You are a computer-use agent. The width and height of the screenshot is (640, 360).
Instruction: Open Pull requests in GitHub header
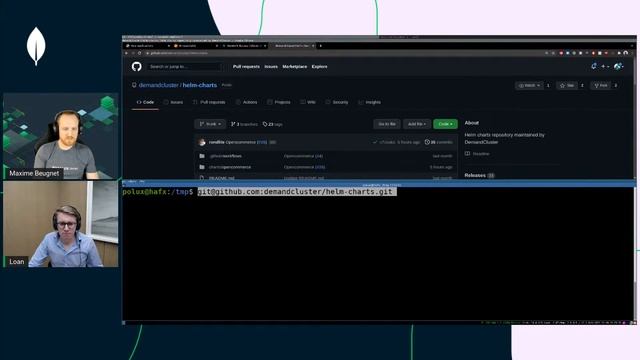point(246,67)
